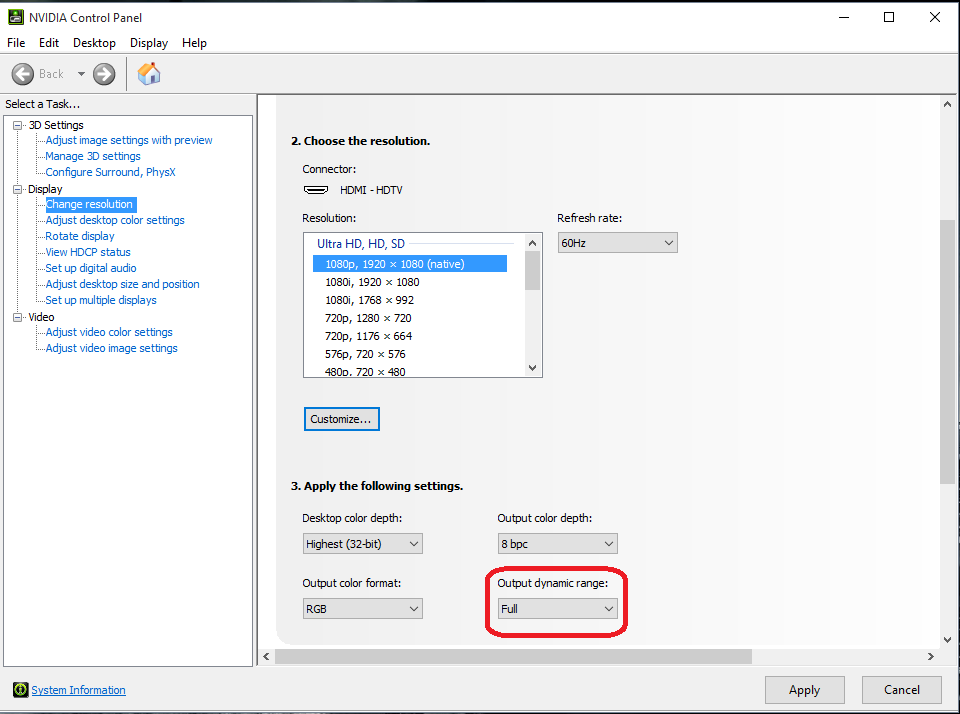This screenshot has width=960, height=714.
Task: Collapse the Video tree node
Action: tap(17, 317)
